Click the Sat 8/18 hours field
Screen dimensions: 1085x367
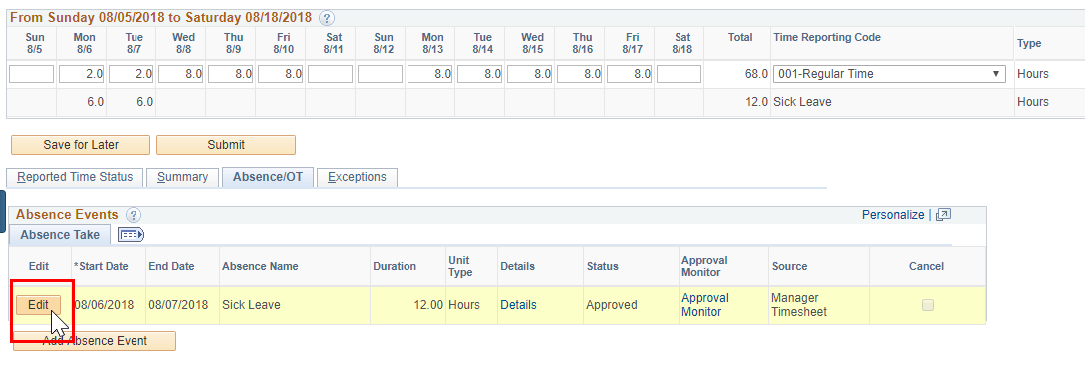pos(679,73)
